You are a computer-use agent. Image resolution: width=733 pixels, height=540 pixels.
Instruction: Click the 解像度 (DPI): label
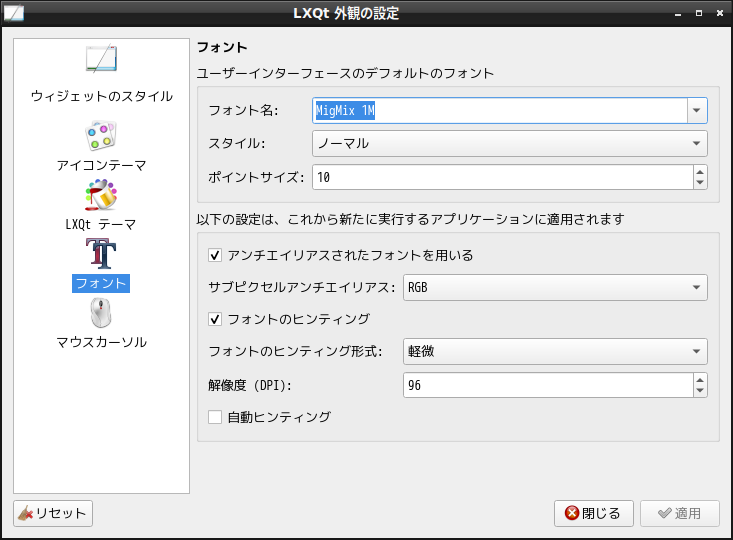[x=250, y=385]
